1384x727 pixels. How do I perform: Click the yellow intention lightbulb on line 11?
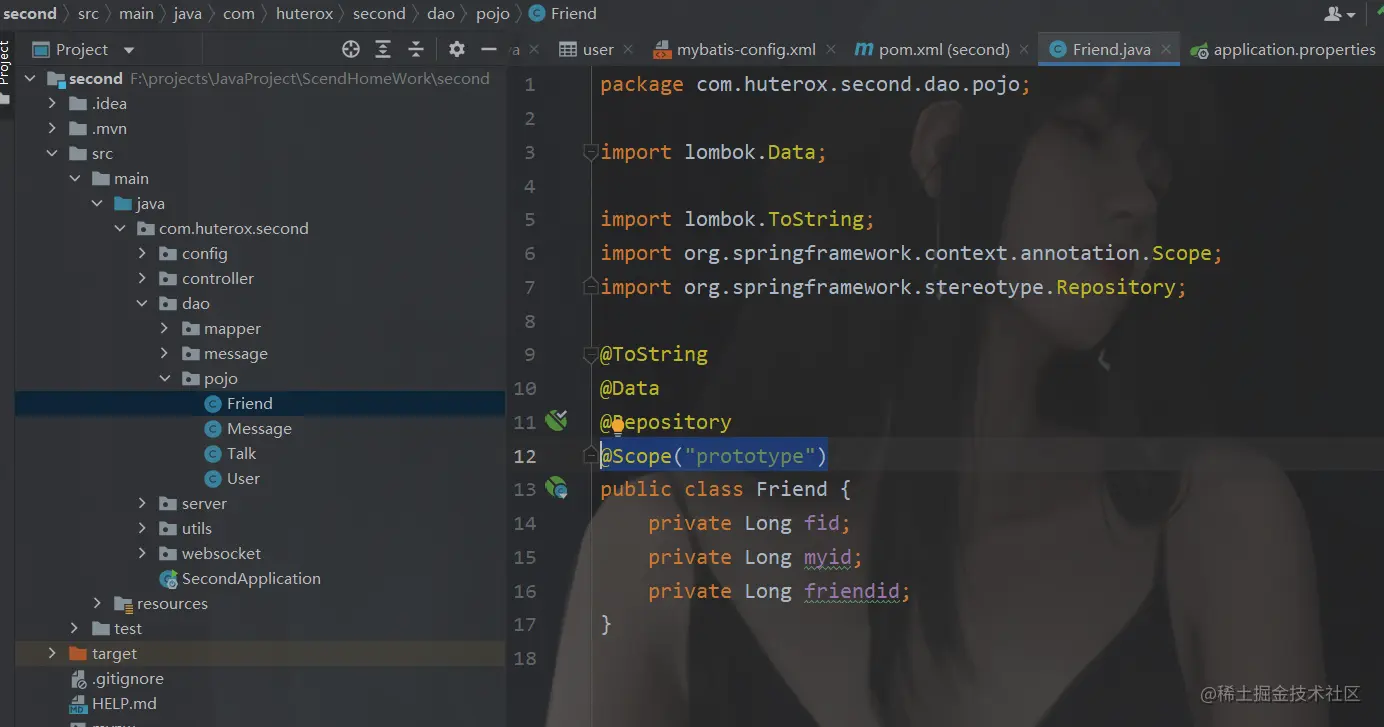click(x=618, y=426)
